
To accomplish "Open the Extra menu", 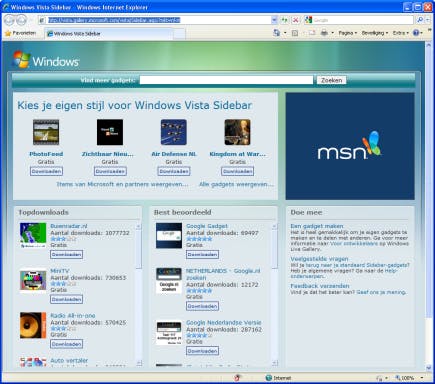I will tap(400, 33).
